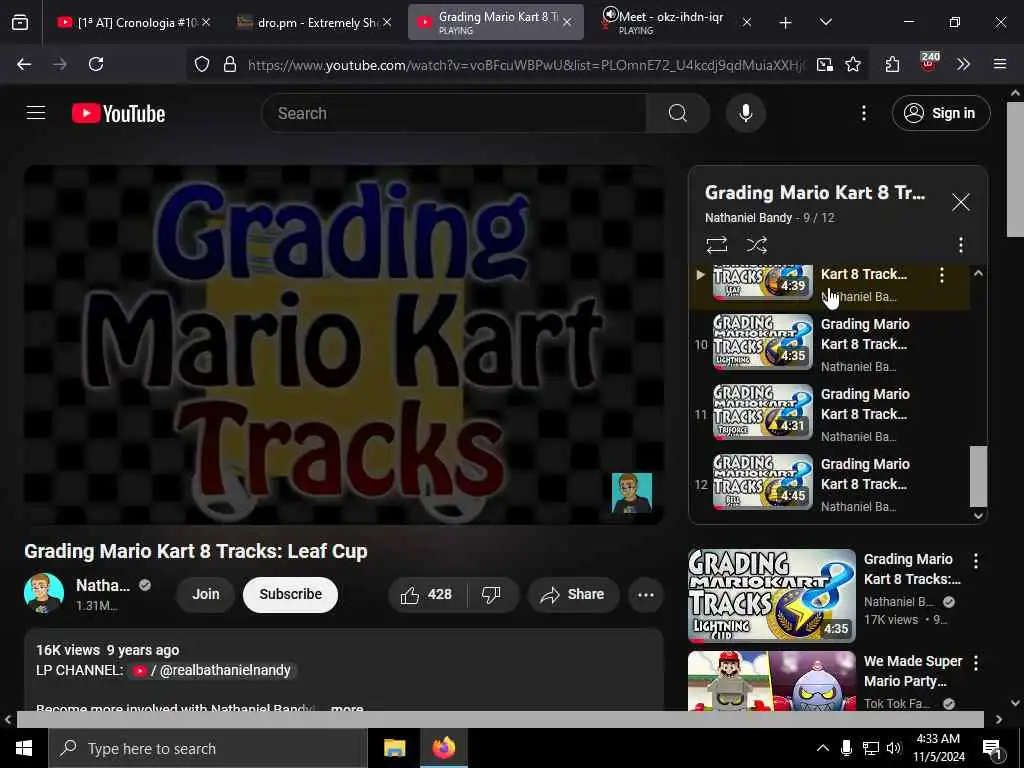
Task: Click the Sign in button
Action: pos(940,113)
